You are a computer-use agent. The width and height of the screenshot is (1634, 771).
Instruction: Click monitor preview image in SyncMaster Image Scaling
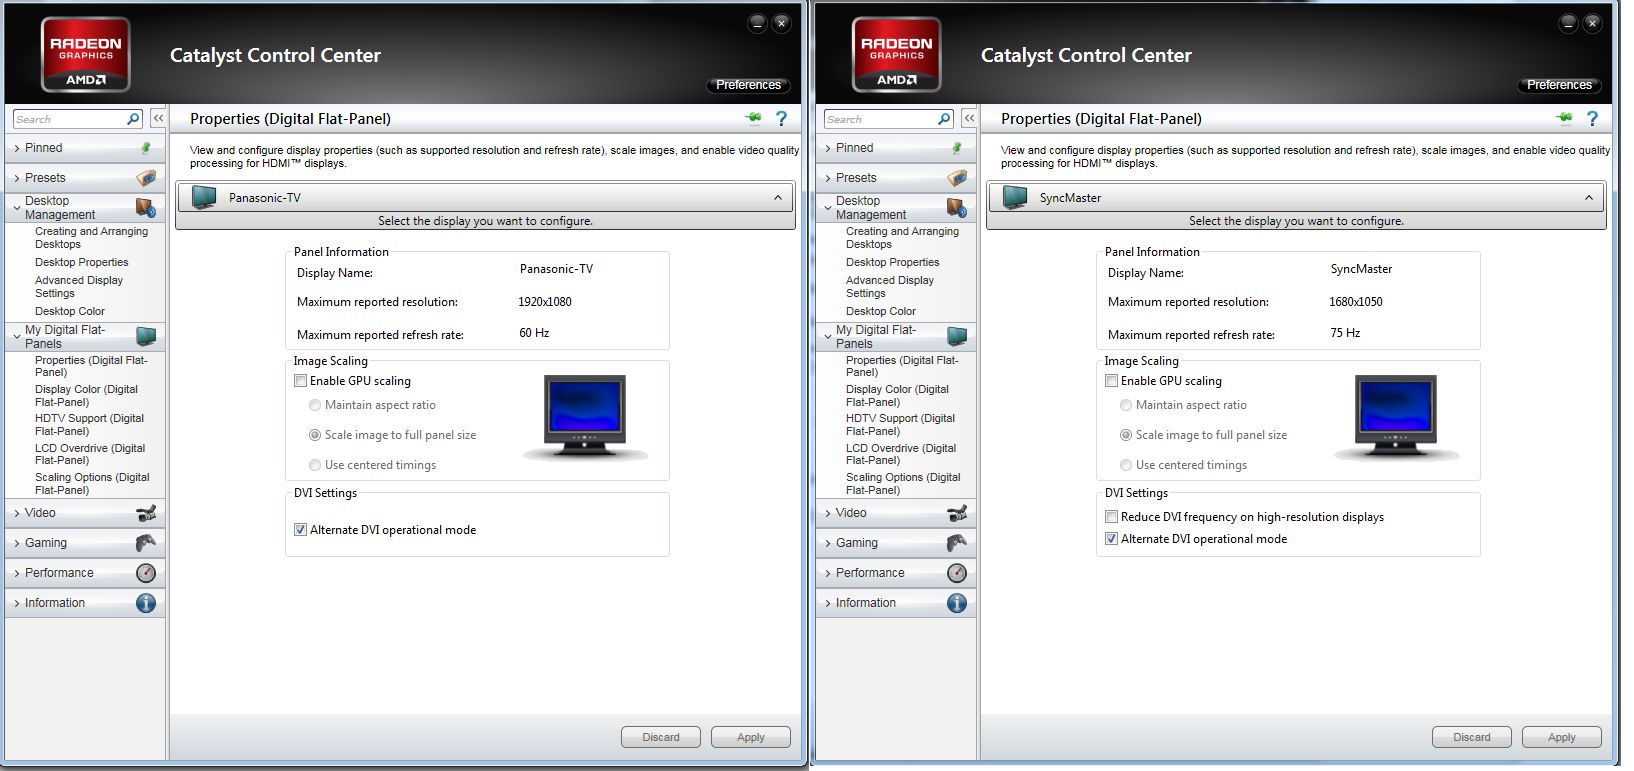click(1396, 417)
